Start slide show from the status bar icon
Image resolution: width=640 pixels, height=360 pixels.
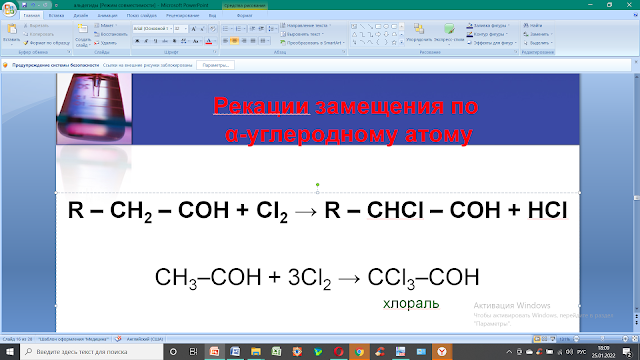click(x=552, y=339)
